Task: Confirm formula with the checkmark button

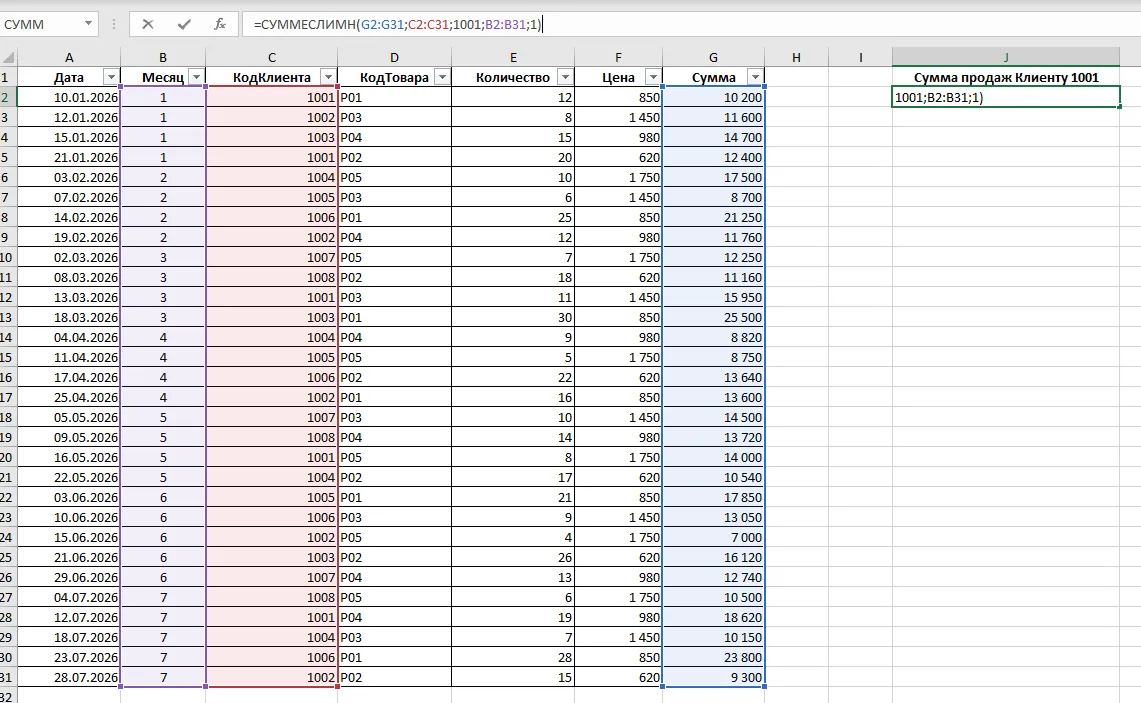Action: pos(184,24)
